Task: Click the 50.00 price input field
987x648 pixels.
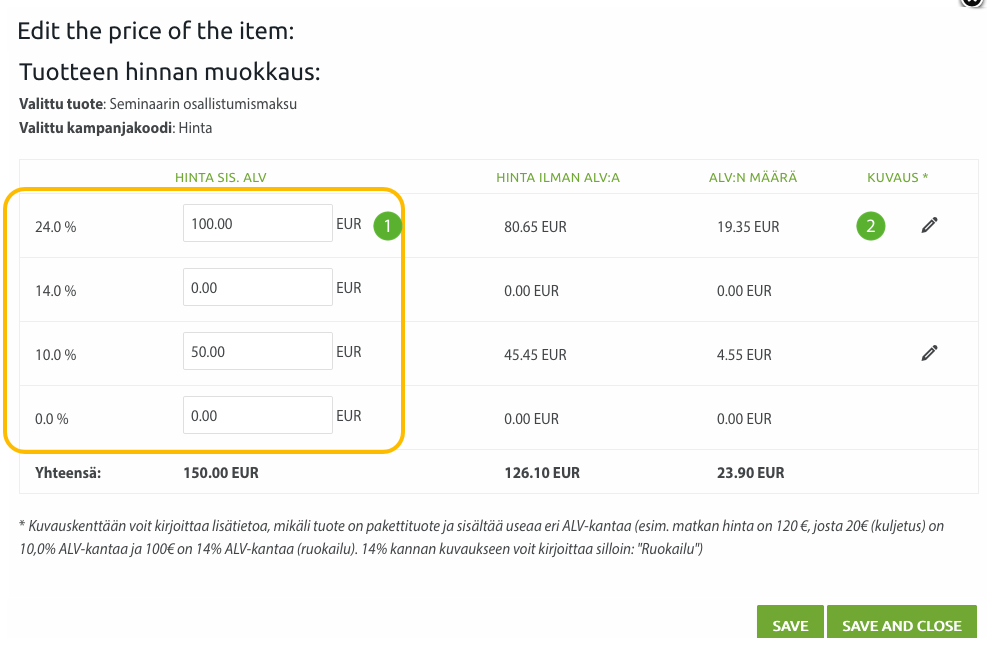Action: [x=257, y=351]
